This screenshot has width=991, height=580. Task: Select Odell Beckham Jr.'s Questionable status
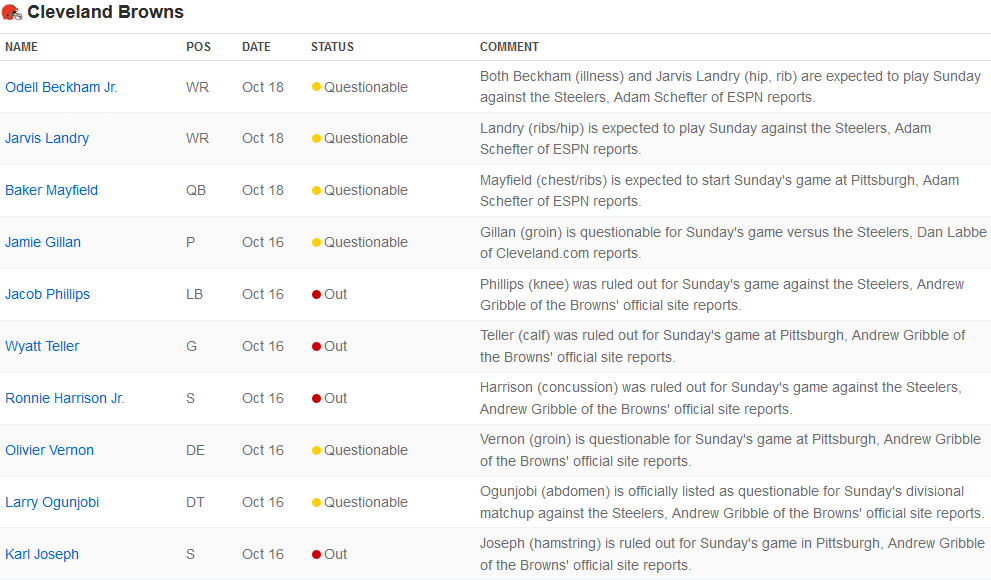360,87
